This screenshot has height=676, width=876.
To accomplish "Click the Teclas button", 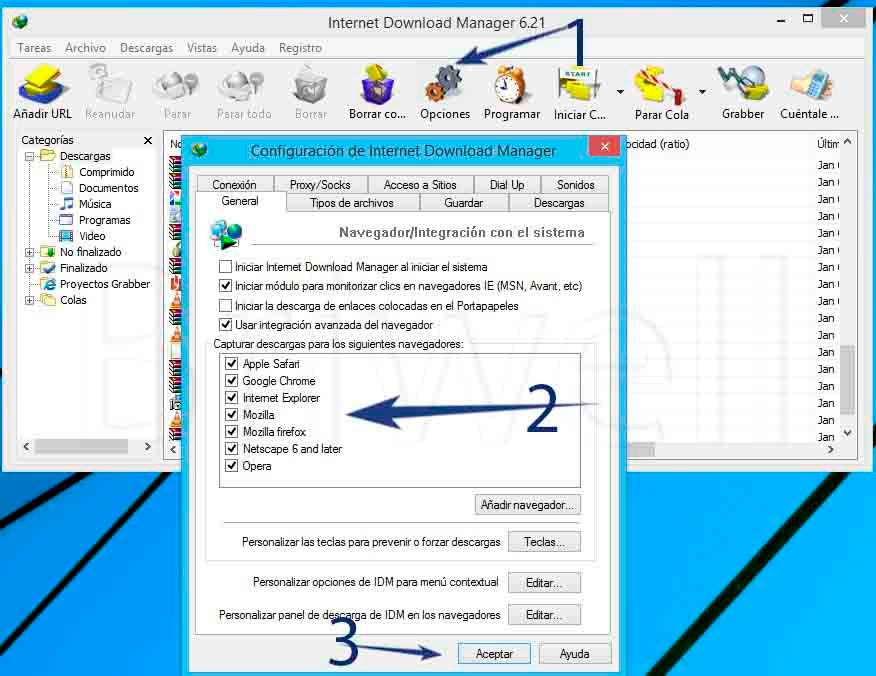I will (544, 541).
